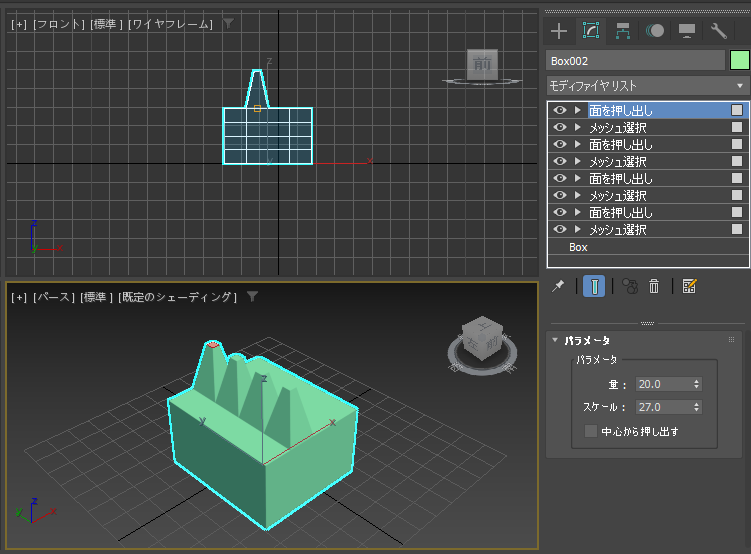Viewport: 751px width, 554px height.
Task: Open the Utilities wrench tab
Action: point(719,31)
